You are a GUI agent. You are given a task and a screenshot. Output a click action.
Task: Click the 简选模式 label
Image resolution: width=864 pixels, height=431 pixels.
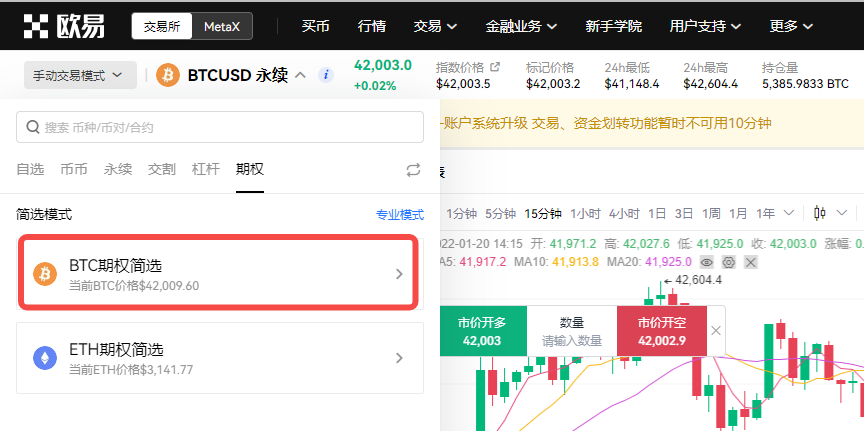coord(44,214)
